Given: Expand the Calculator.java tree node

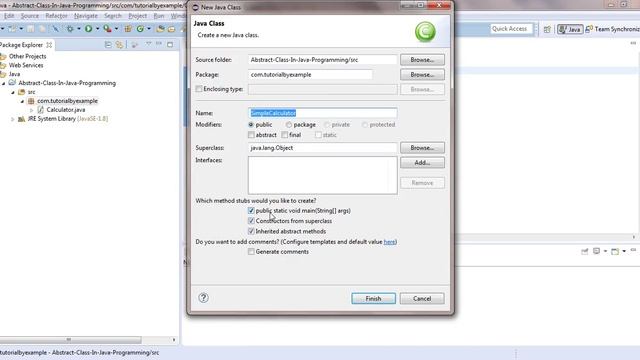Looking at the screenshot, I should [x=31, y=110].
